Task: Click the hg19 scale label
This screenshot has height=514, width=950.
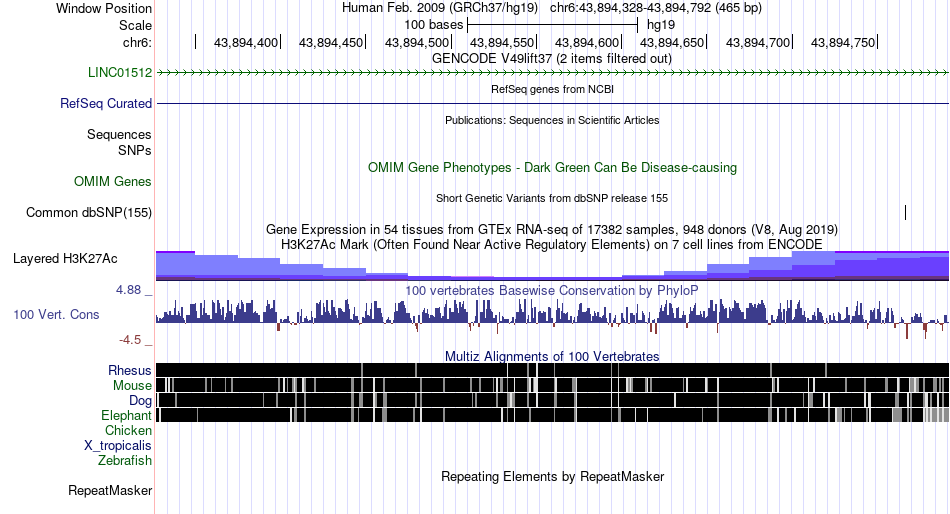Action: point(661,25)
